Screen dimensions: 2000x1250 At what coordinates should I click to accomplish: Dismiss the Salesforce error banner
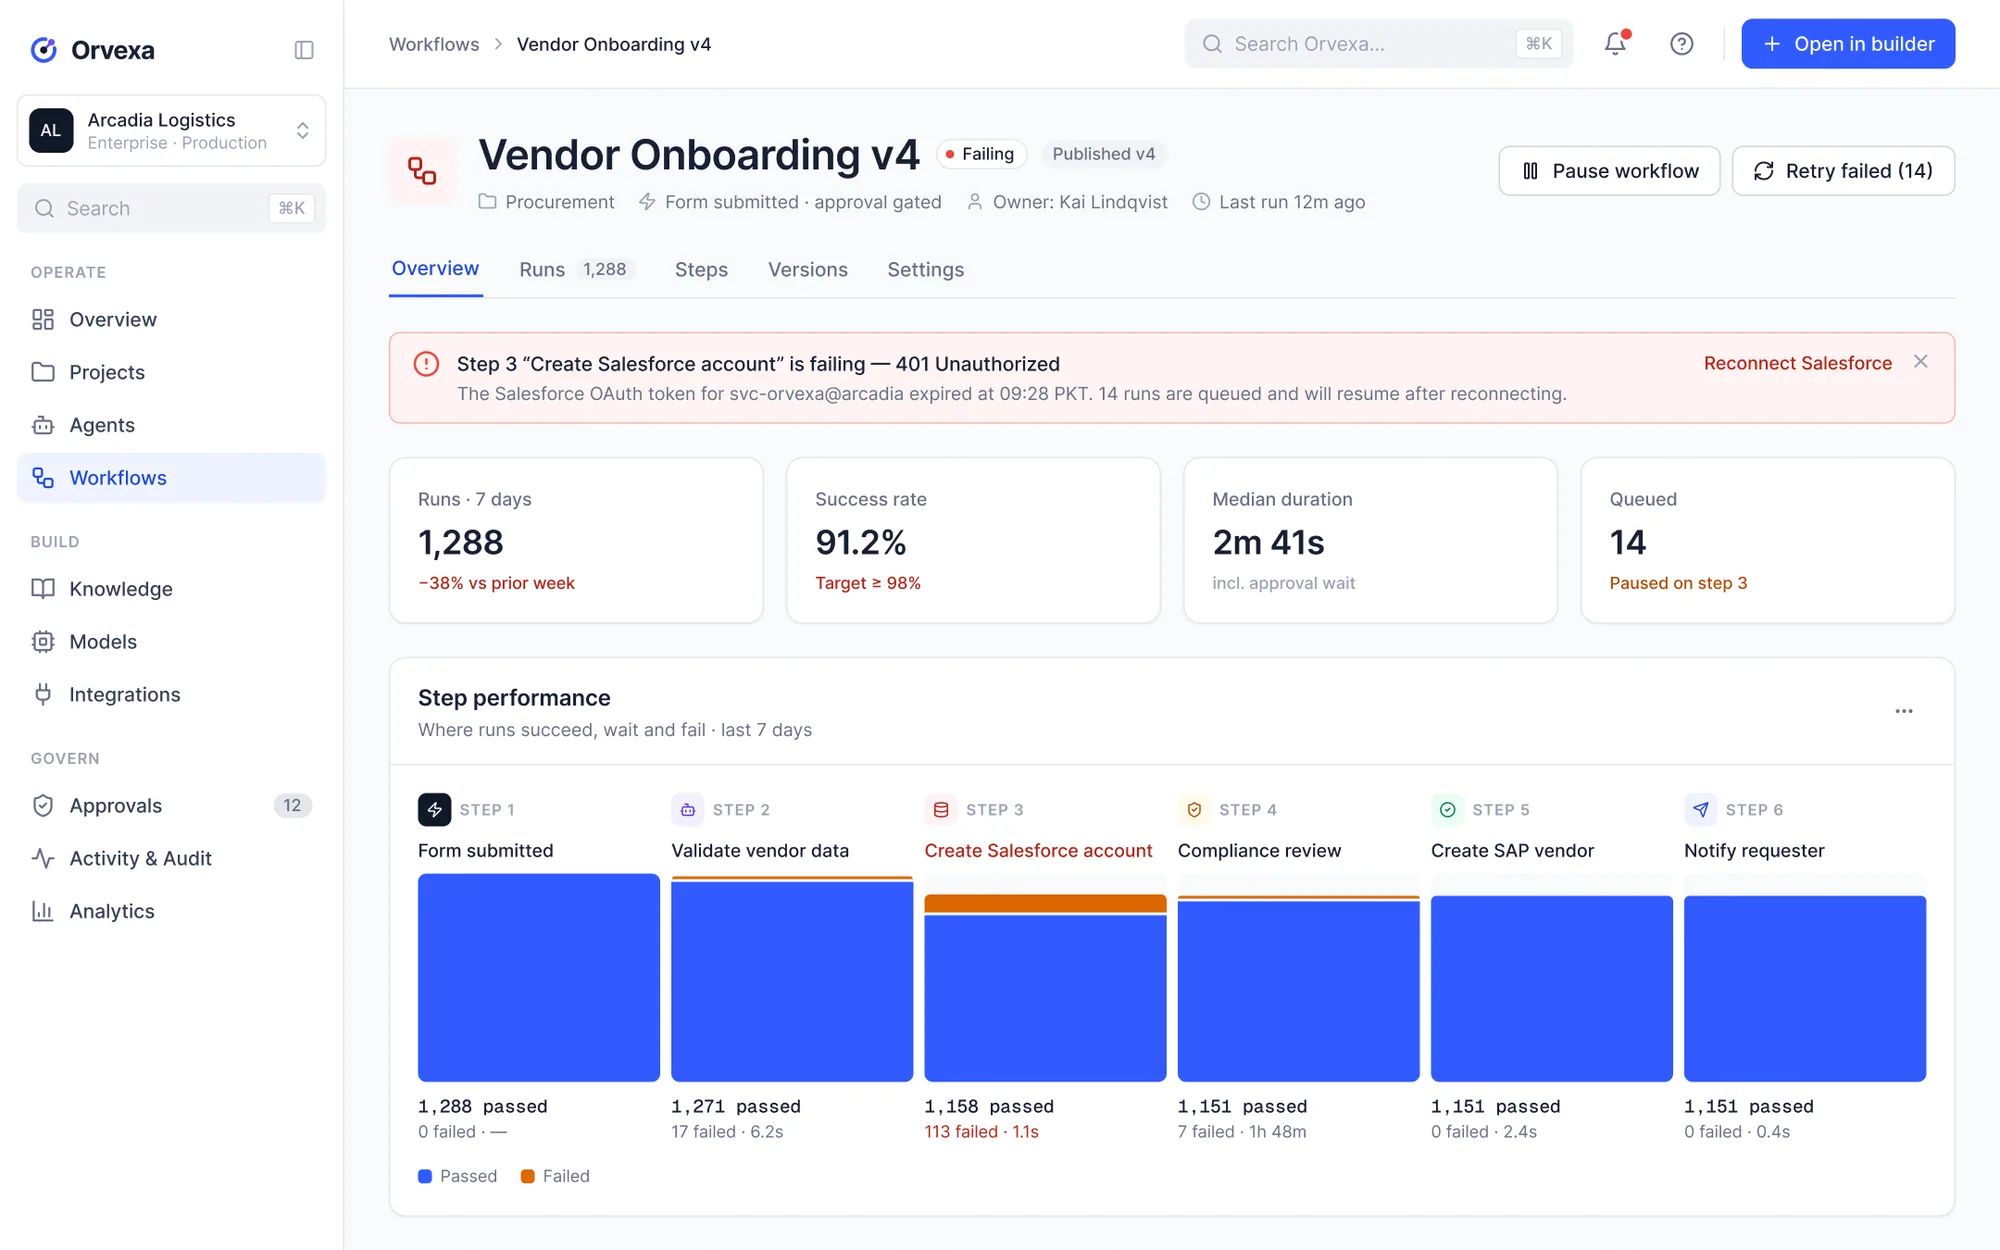1920,362
